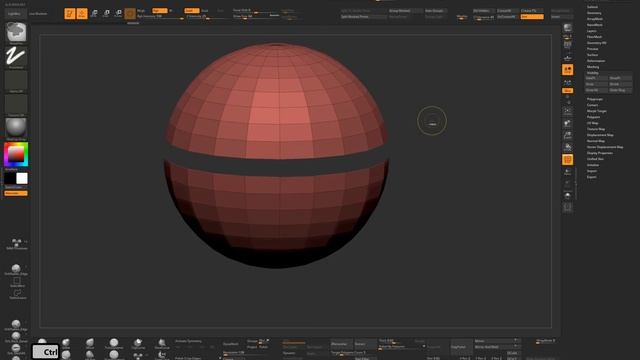The height and width of the screenshot is (360, 640).
Task: Click the Zoom3D icon on right shelf
Action: pyautogui.click(x=568, y=135)
